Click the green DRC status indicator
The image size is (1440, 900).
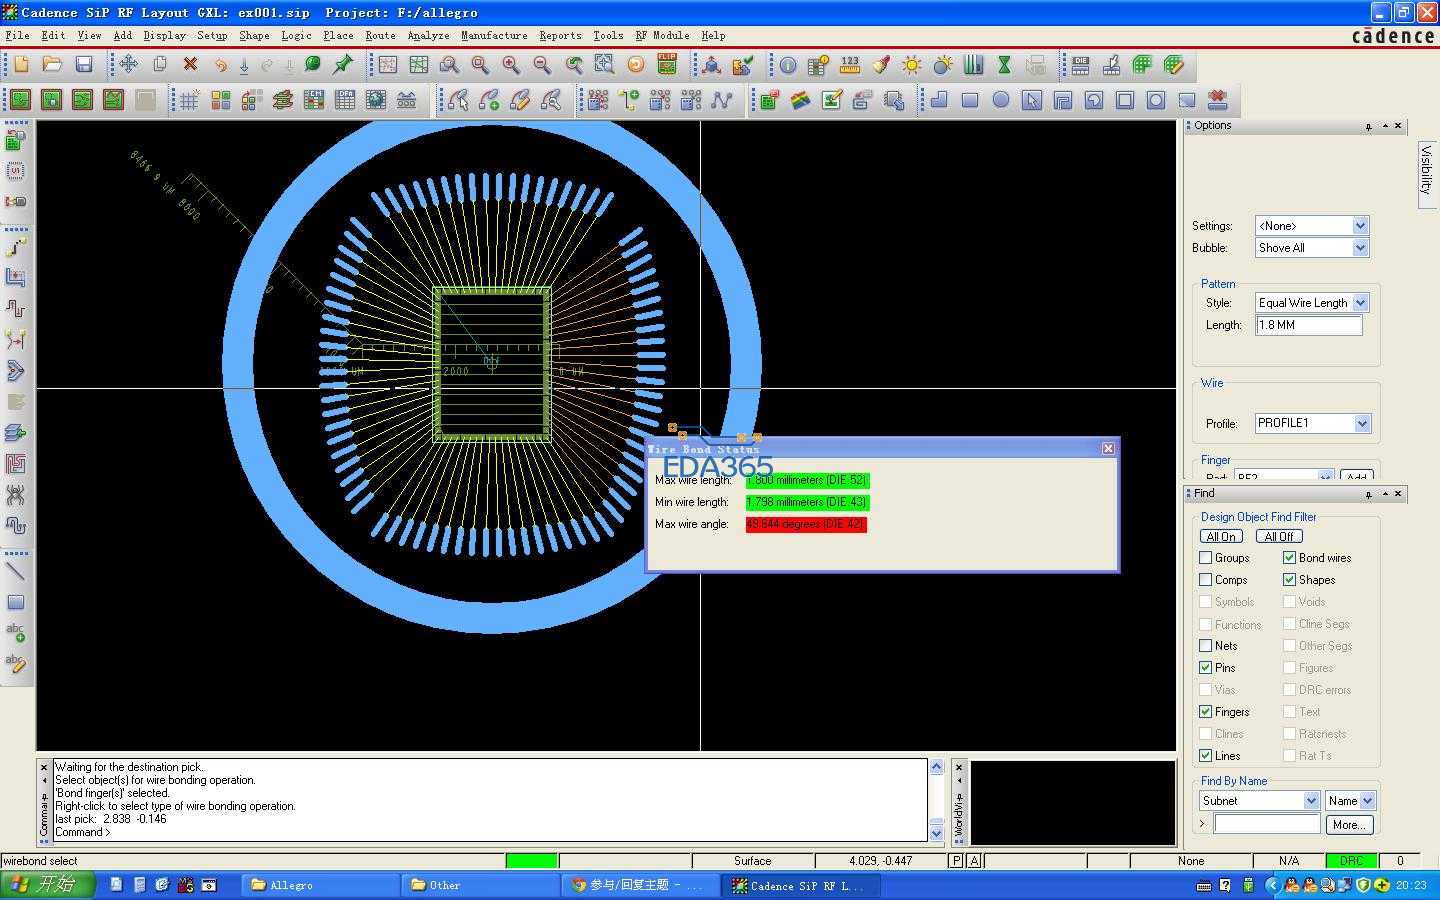click(1351, 861)
